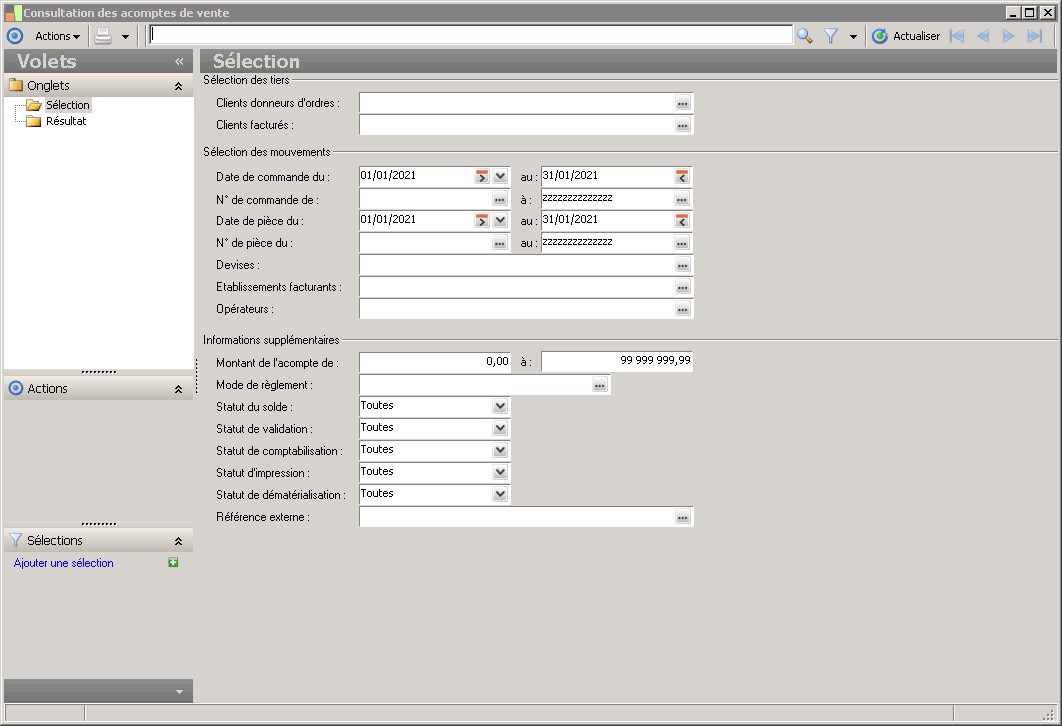Click the Ajouter une sélection link
This screenshot has height=726, width=1062.
pos(64,563)
